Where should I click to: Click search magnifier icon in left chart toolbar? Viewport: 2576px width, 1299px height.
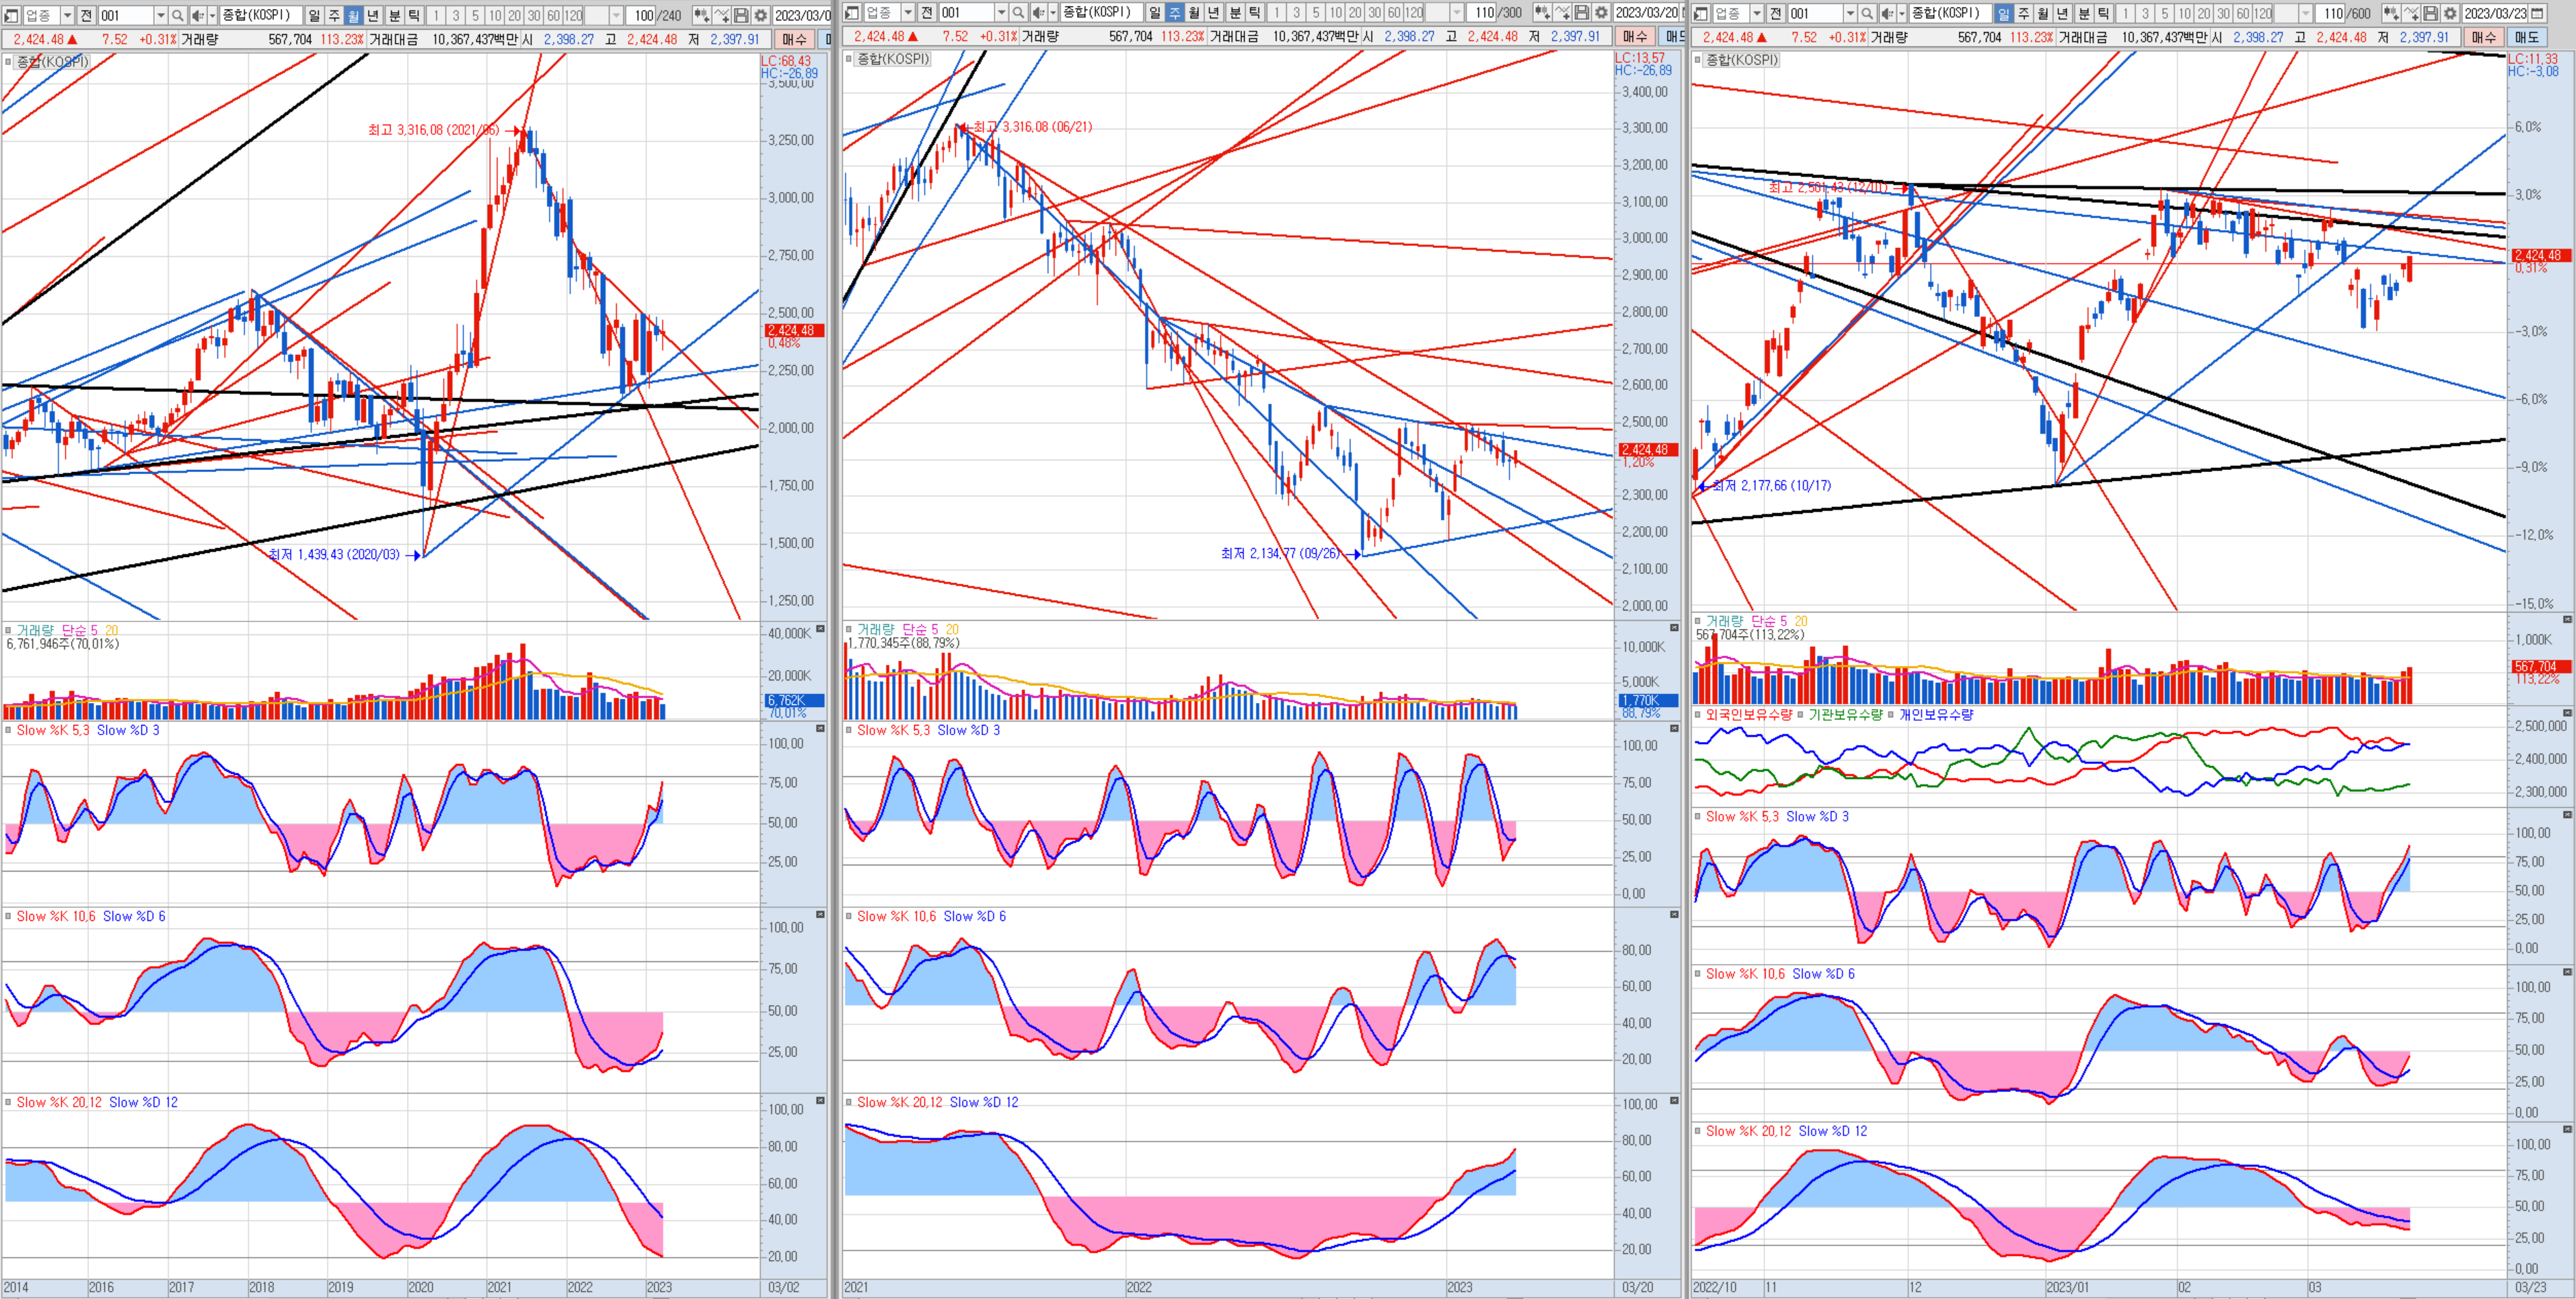[x=177, y=15]
